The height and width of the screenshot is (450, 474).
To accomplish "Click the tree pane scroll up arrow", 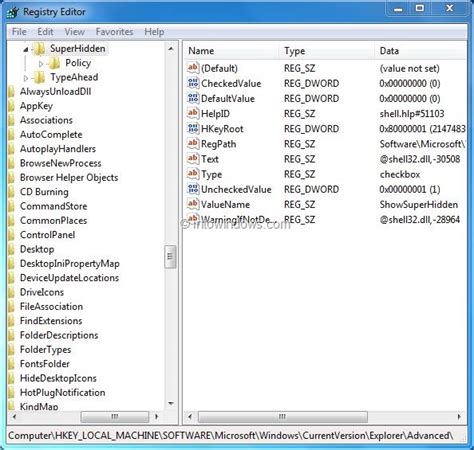I will [x=171, y=49].
